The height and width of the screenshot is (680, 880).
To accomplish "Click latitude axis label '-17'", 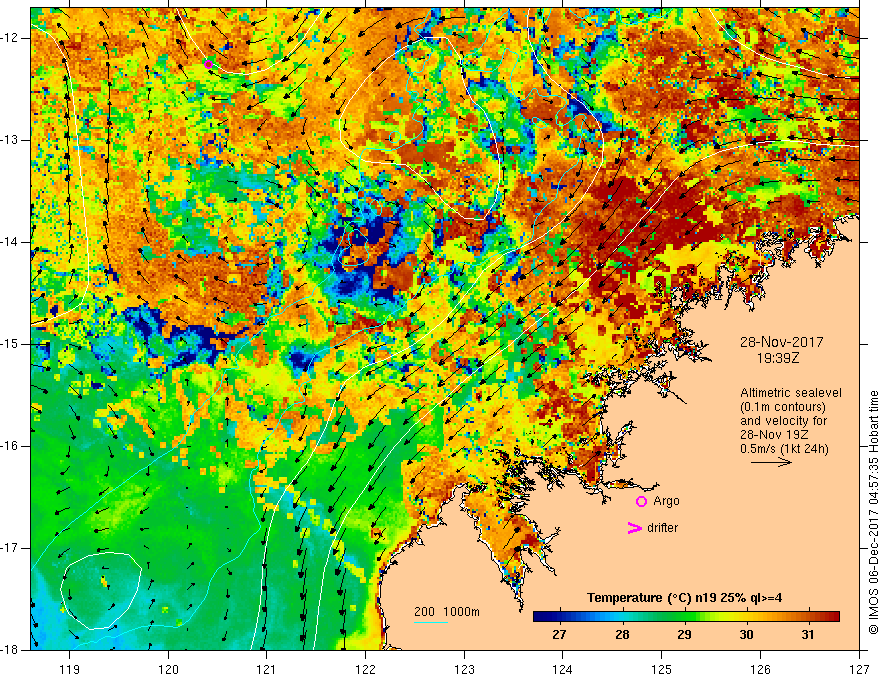I will (11, 548).
